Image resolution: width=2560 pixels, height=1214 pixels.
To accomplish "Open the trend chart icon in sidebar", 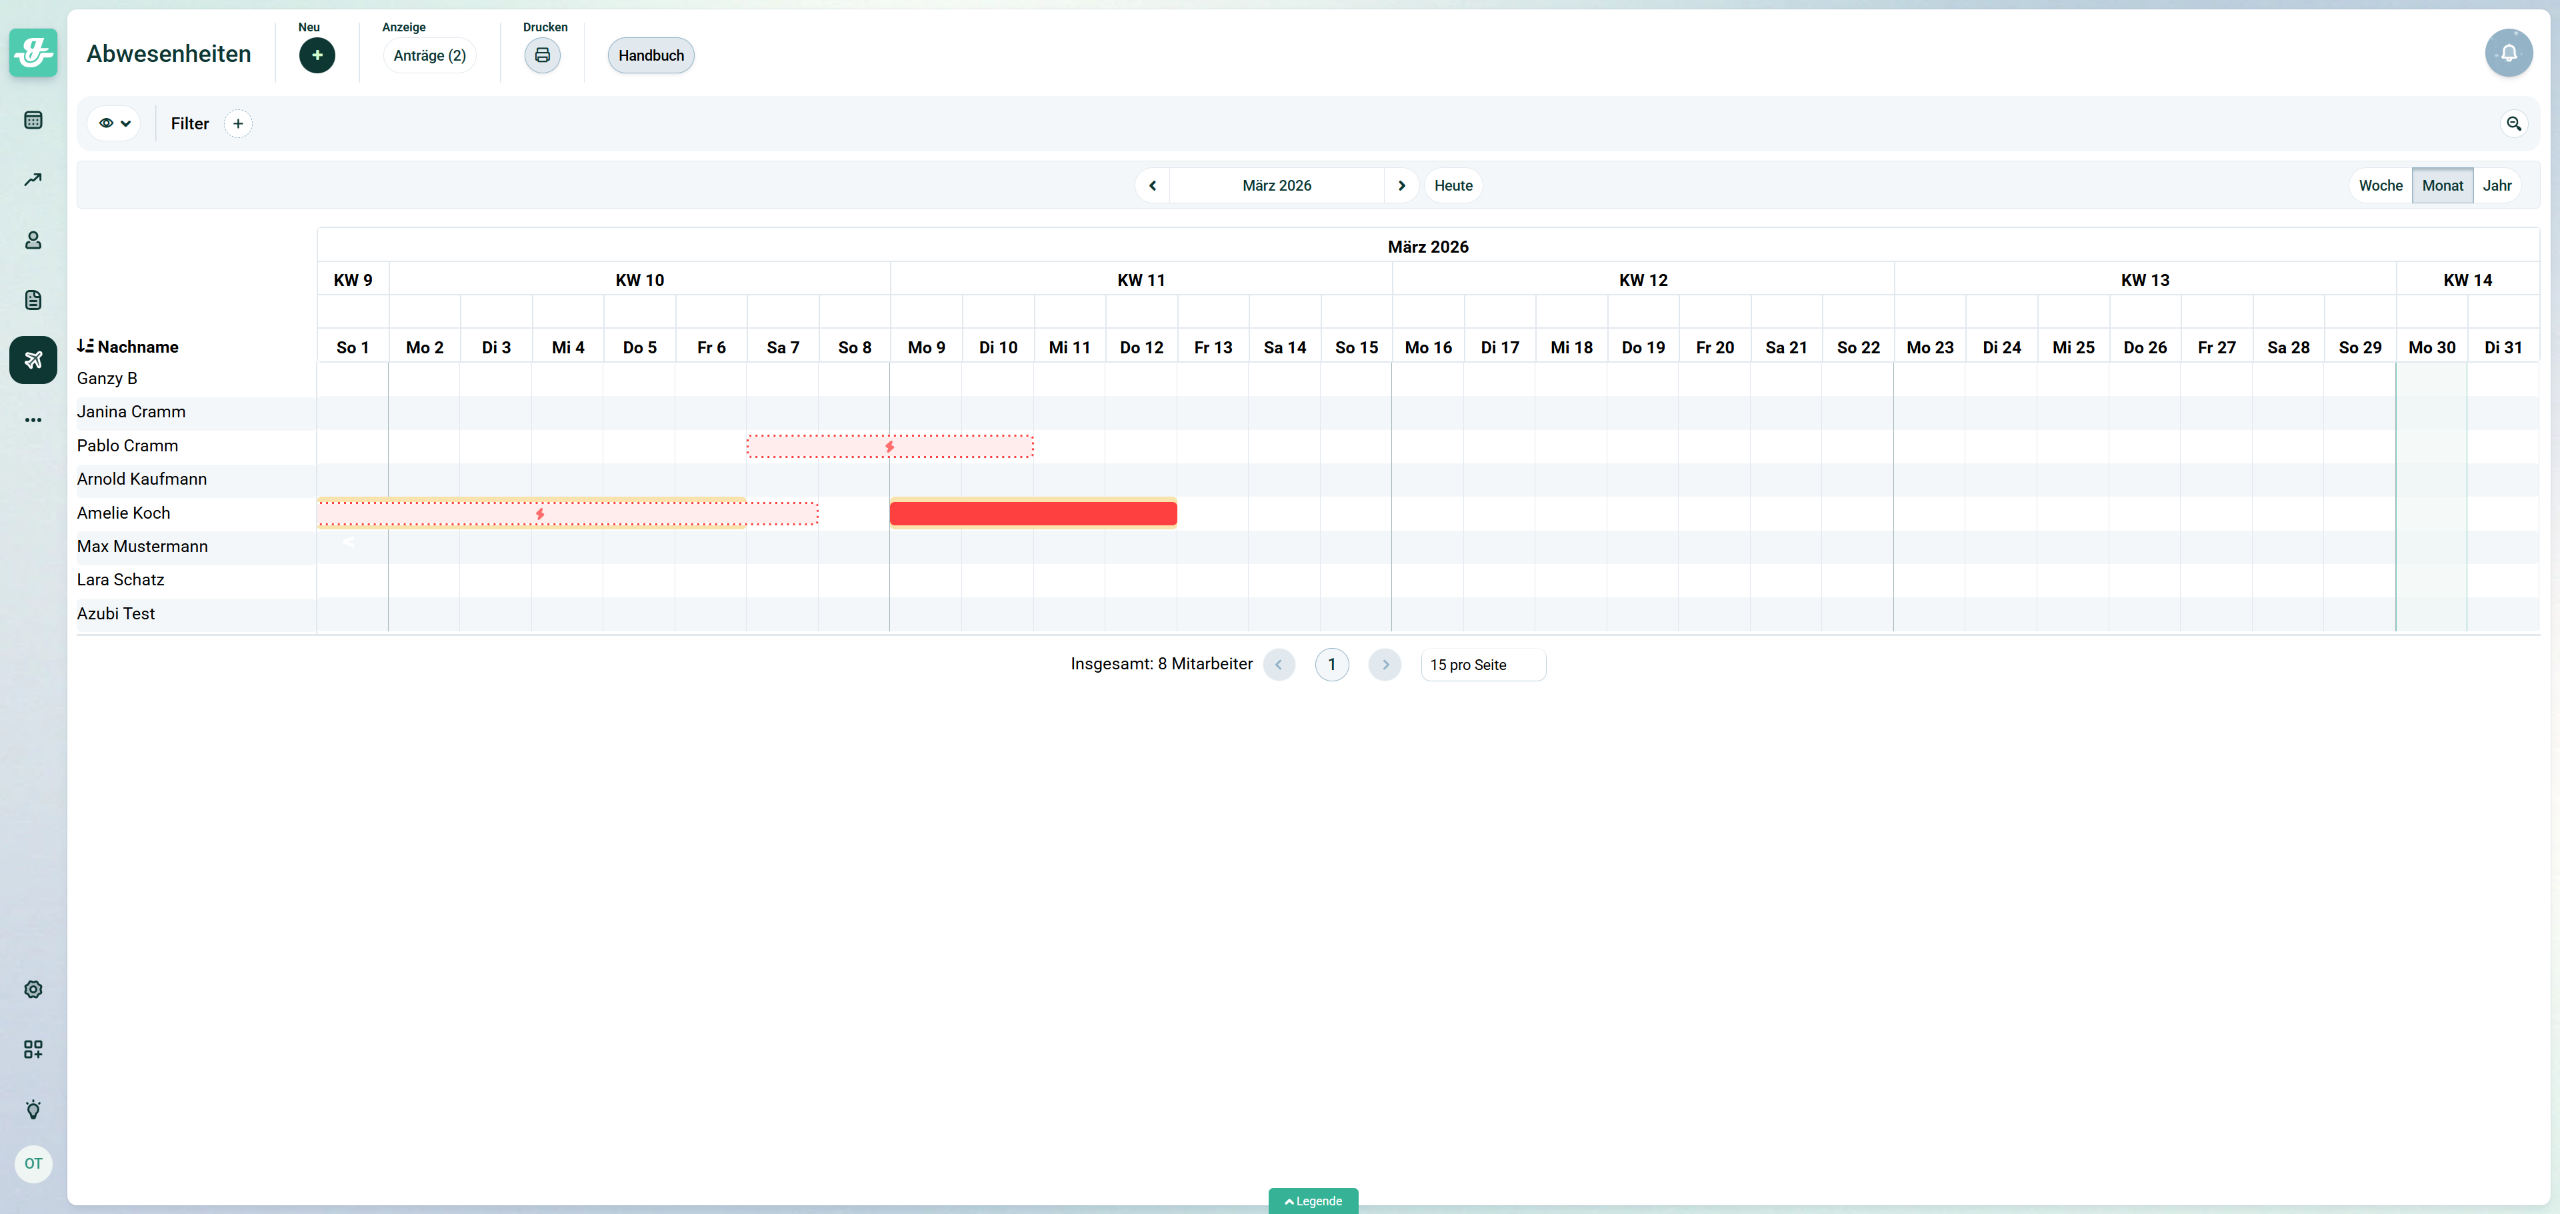I will point(33,180).
